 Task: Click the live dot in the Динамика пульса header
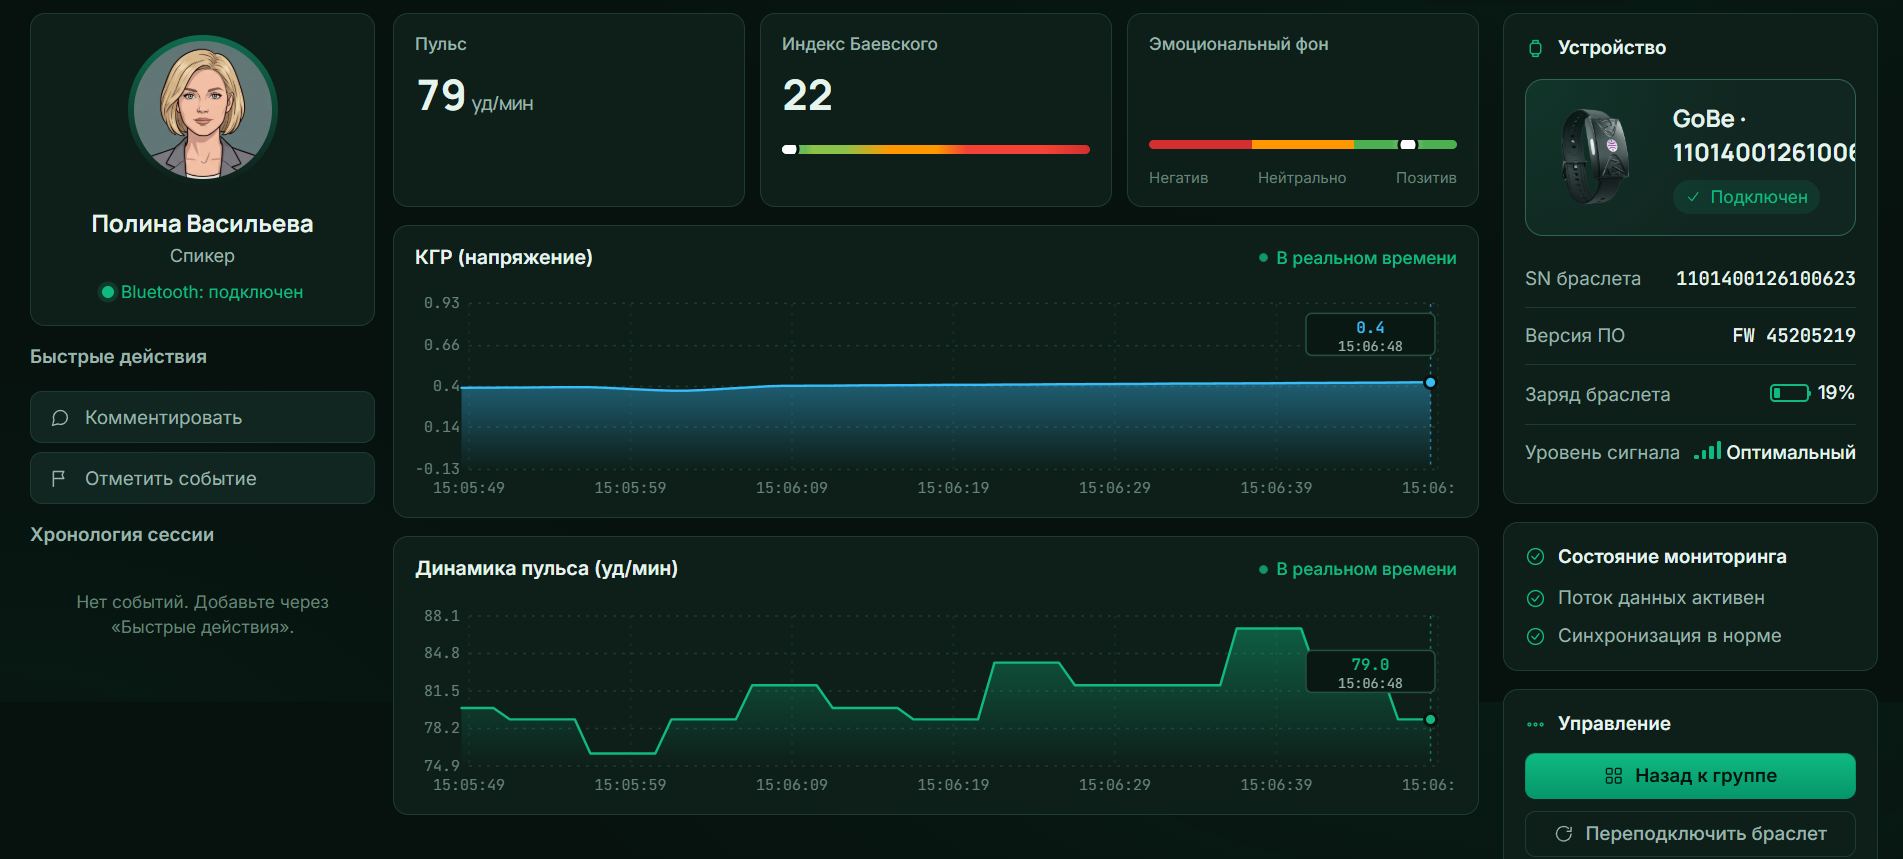click(1263, 569)
